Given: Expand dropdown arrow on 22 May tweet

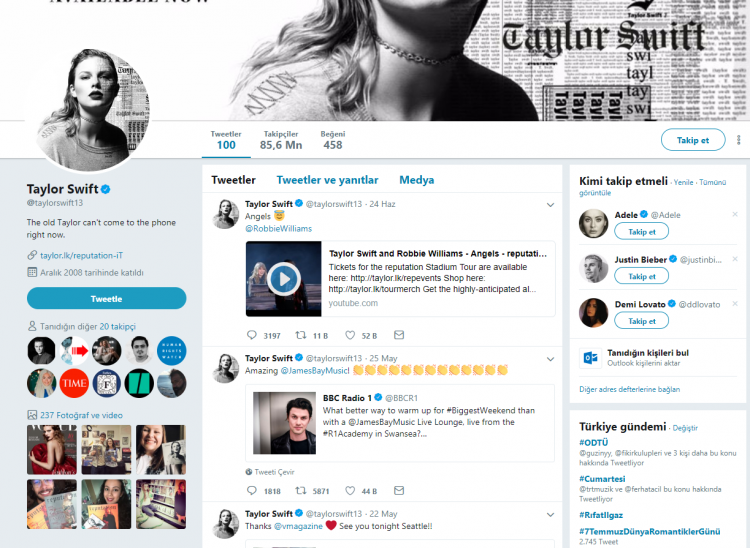Looking at the screenshot, I should pos(550,515).
